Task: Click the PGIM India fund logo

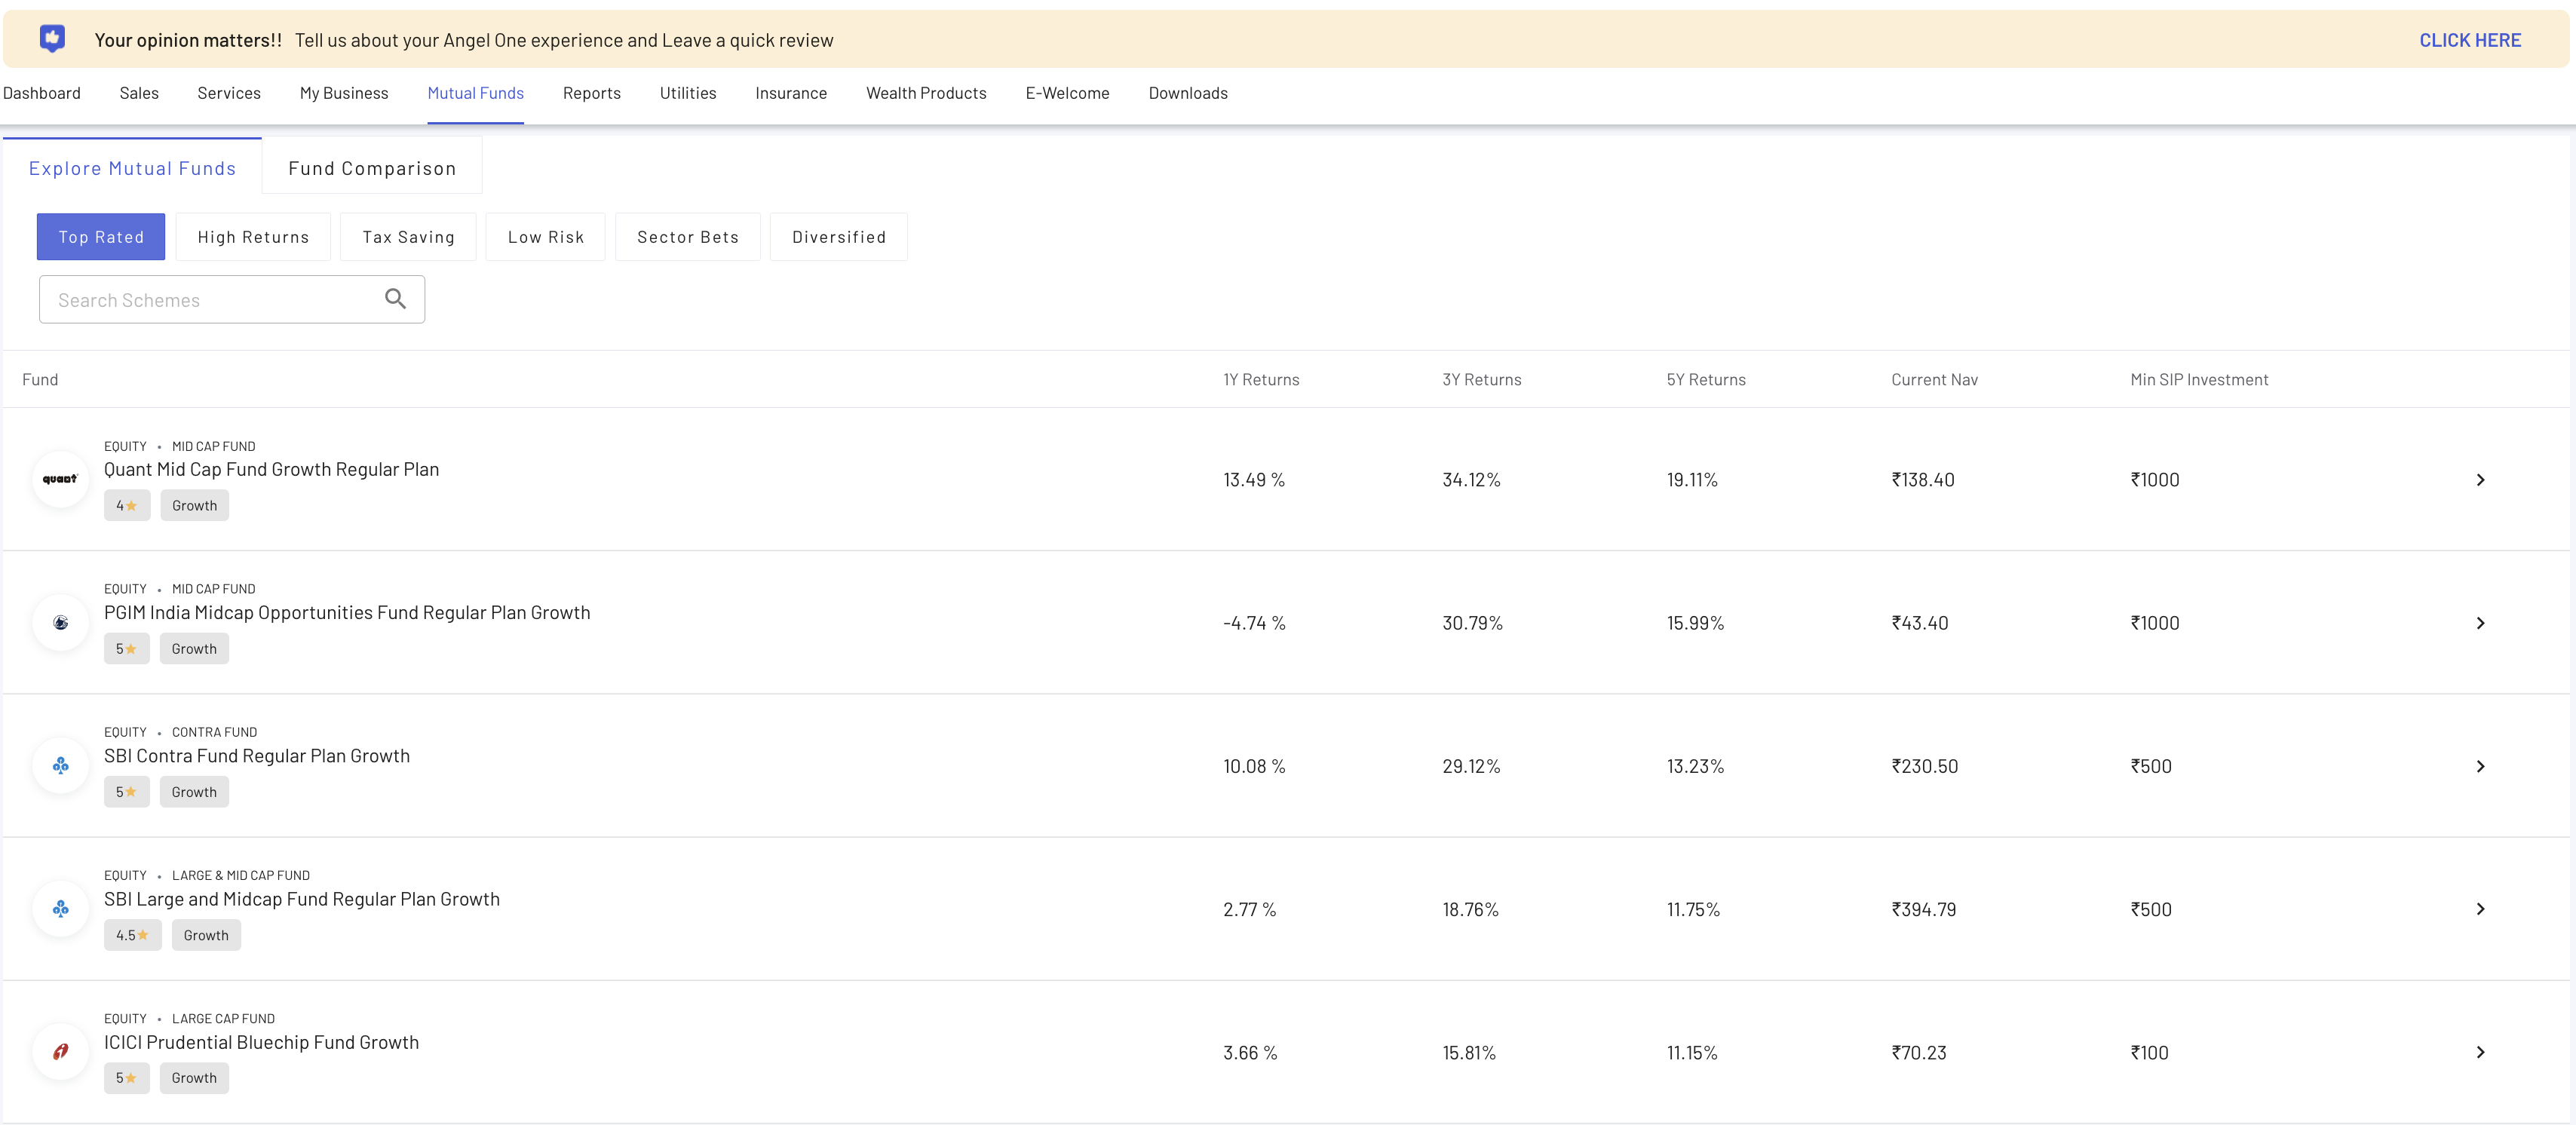Action: click(x=60, y=622)
